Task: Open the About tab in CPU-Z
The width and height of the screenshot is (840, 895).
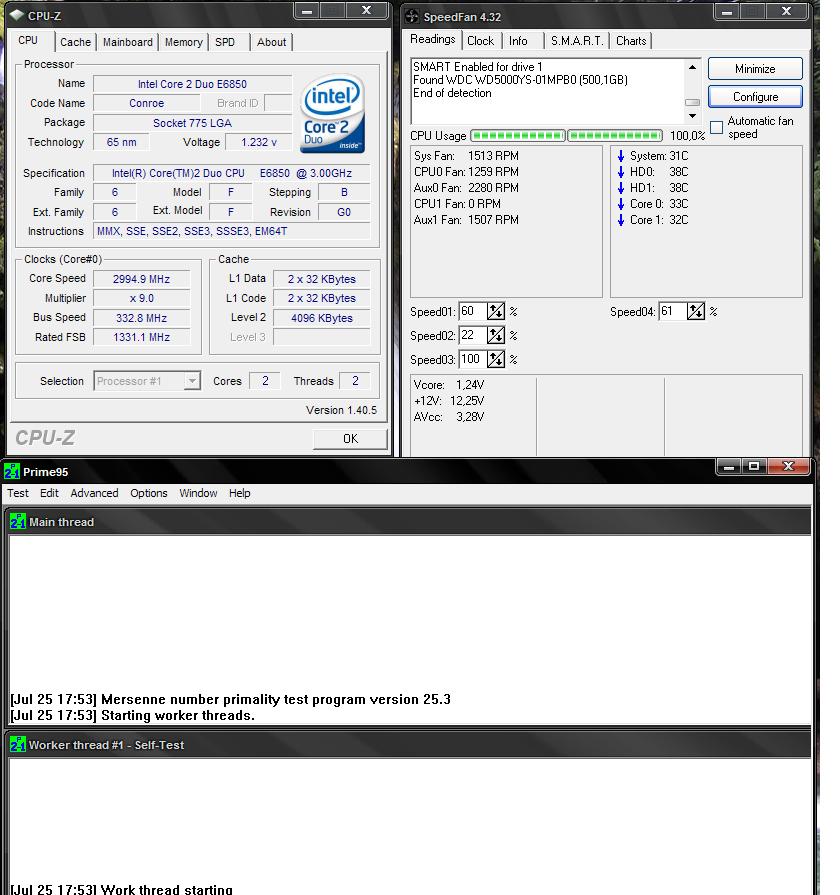Action: coord(271,42)
